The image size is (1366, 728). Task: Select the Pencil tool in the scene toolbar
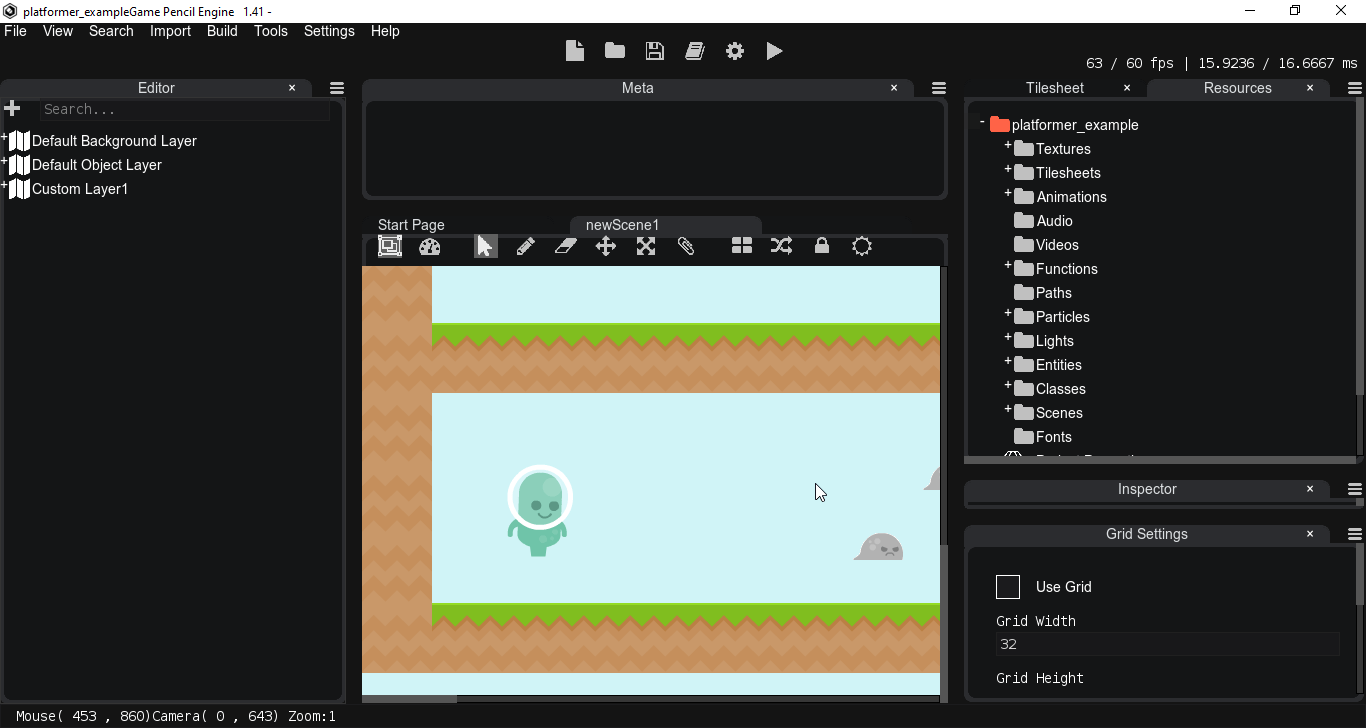[525, 246]
